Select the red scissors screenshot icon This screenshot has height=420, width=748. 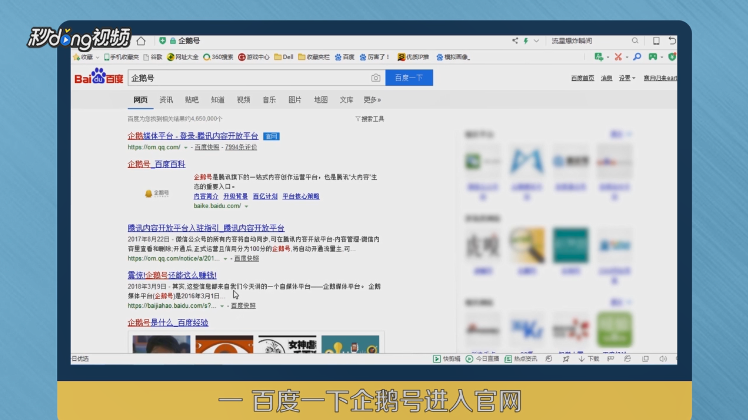tap(618, 57)
